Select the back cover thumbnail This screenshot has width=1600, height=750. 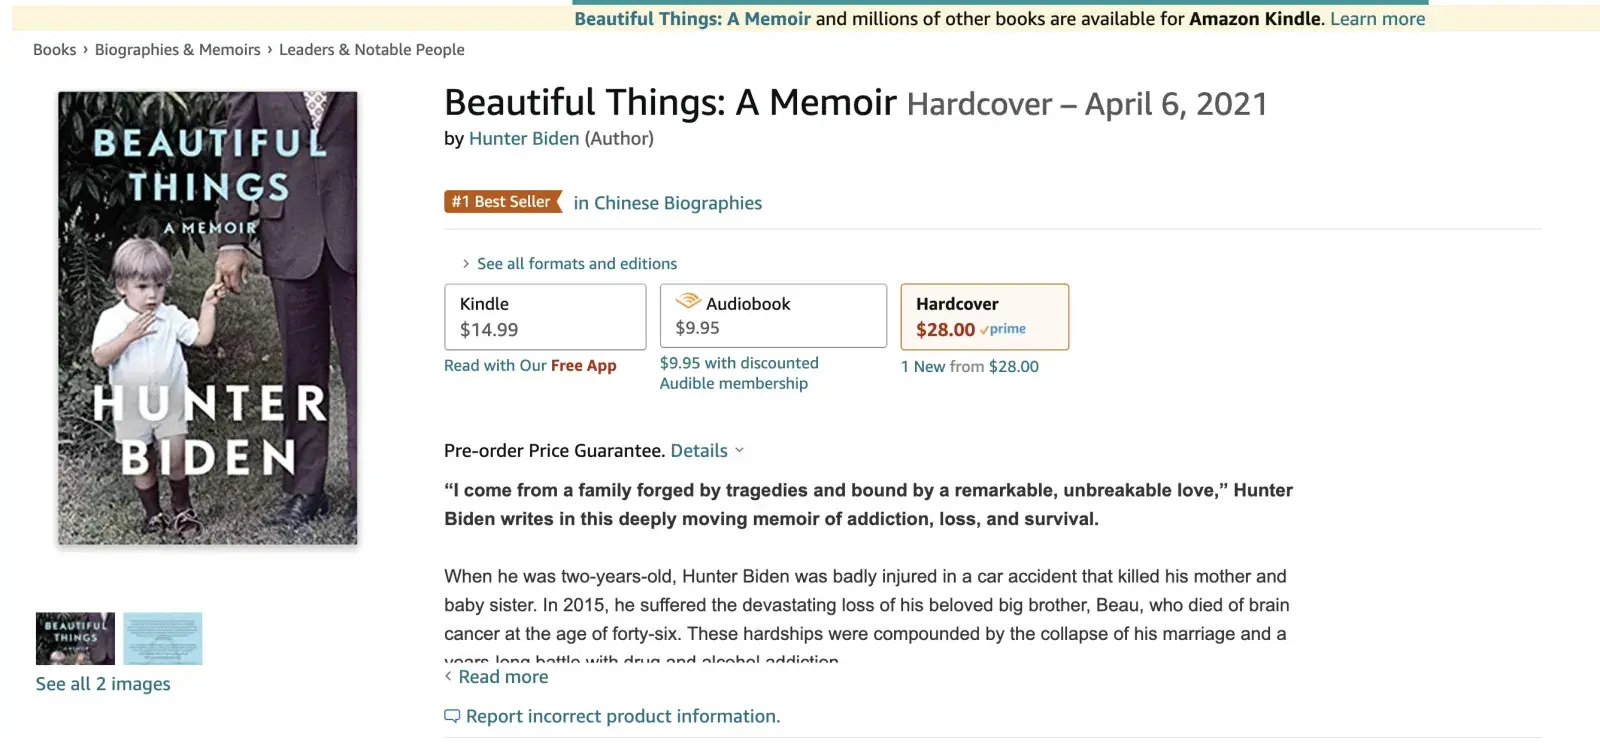tap(163, 638)
